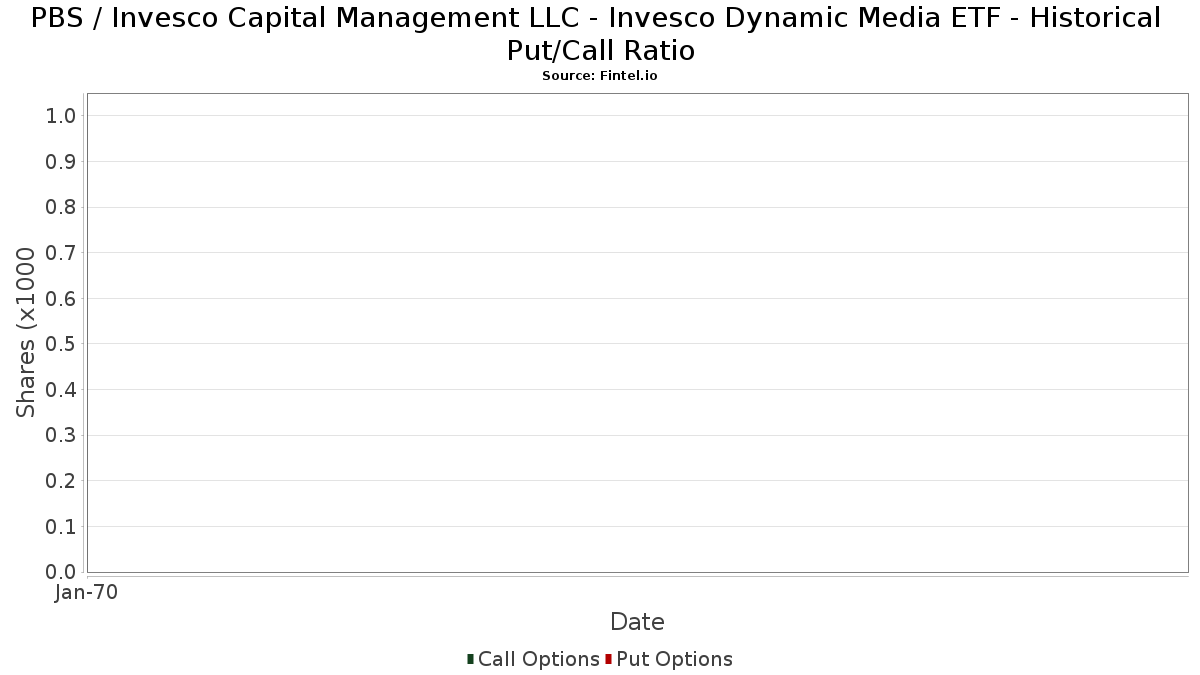
Task: Select the 0.2 y-axis tick label
Action: [61, 481]
